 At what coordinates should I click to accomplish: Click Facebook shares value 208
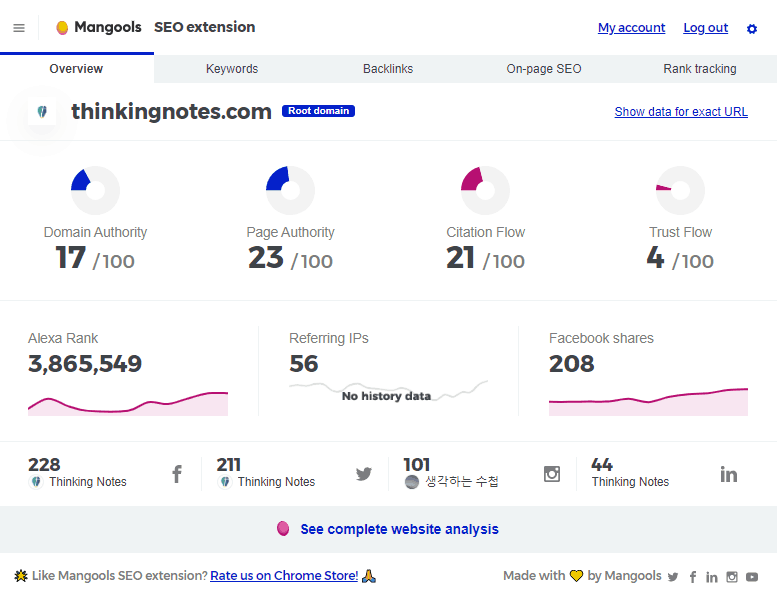(x=571, y=364)
